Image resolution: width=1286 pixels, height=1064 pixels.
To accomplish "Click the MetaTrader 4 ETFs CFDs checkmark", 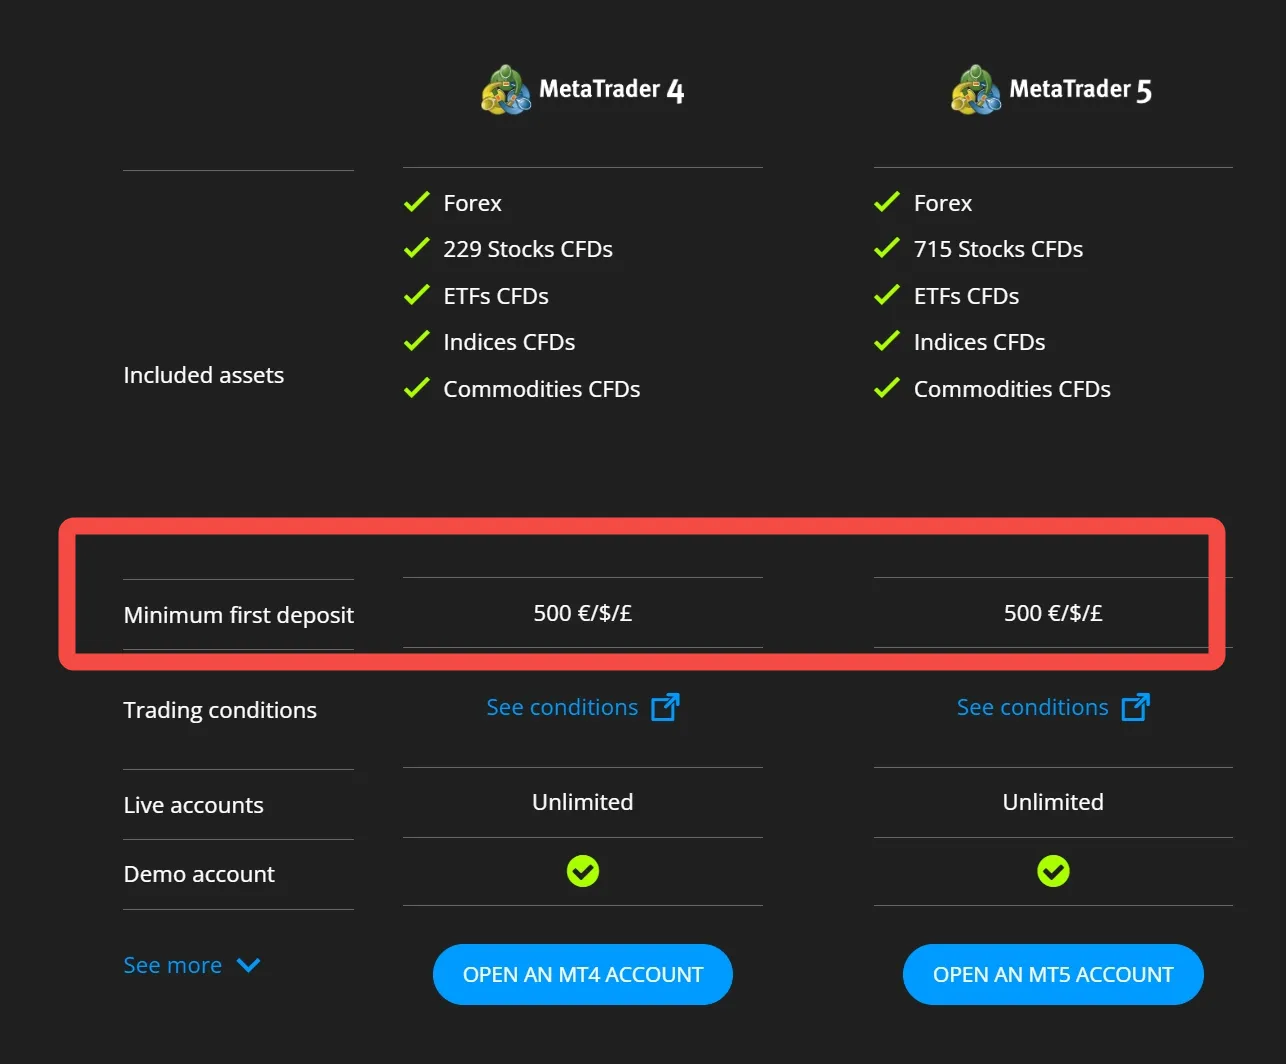I will [x=416, y=295].
